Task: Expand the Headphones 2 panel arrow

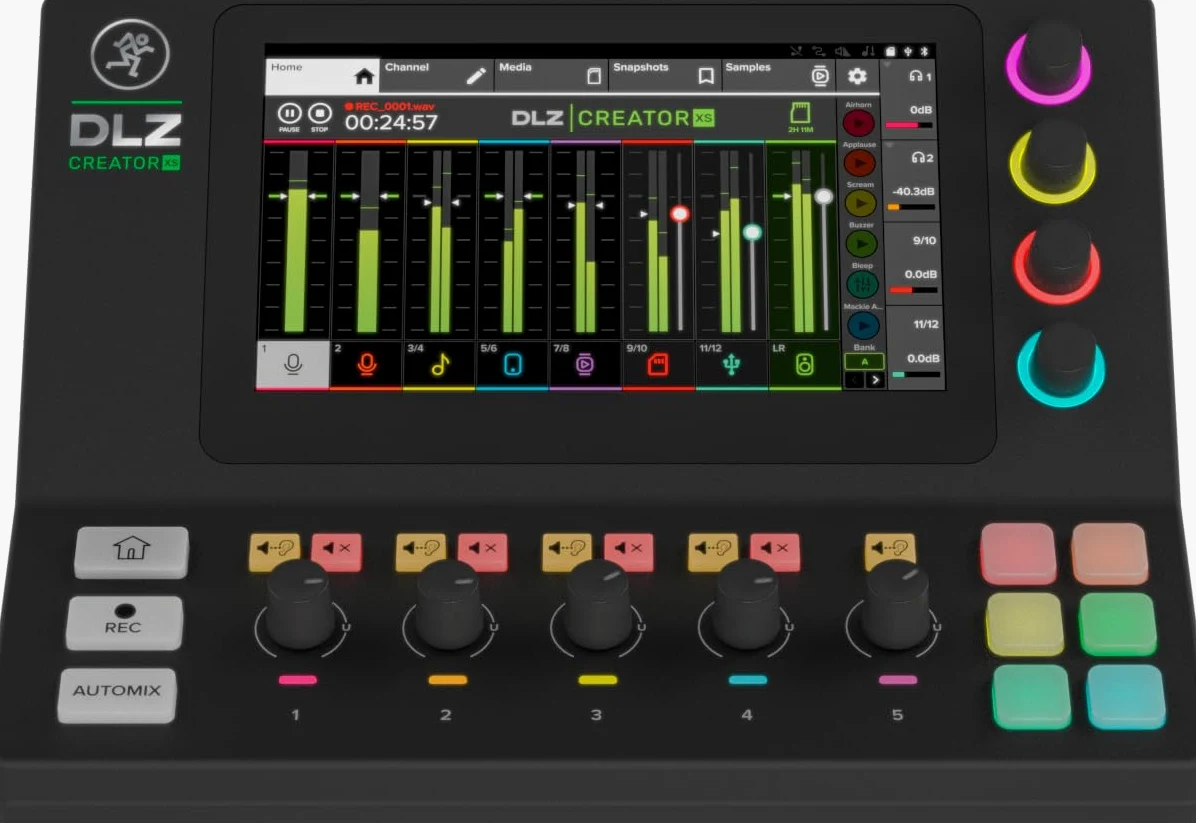Action: click(889, 145)
